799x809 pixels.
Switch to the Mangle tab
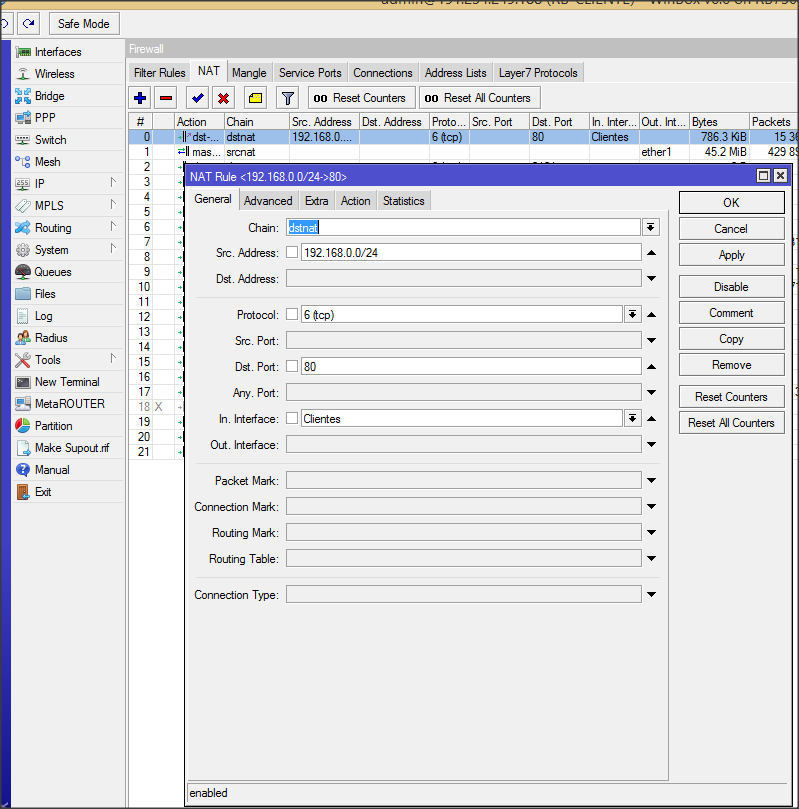[x=249, y=73]
